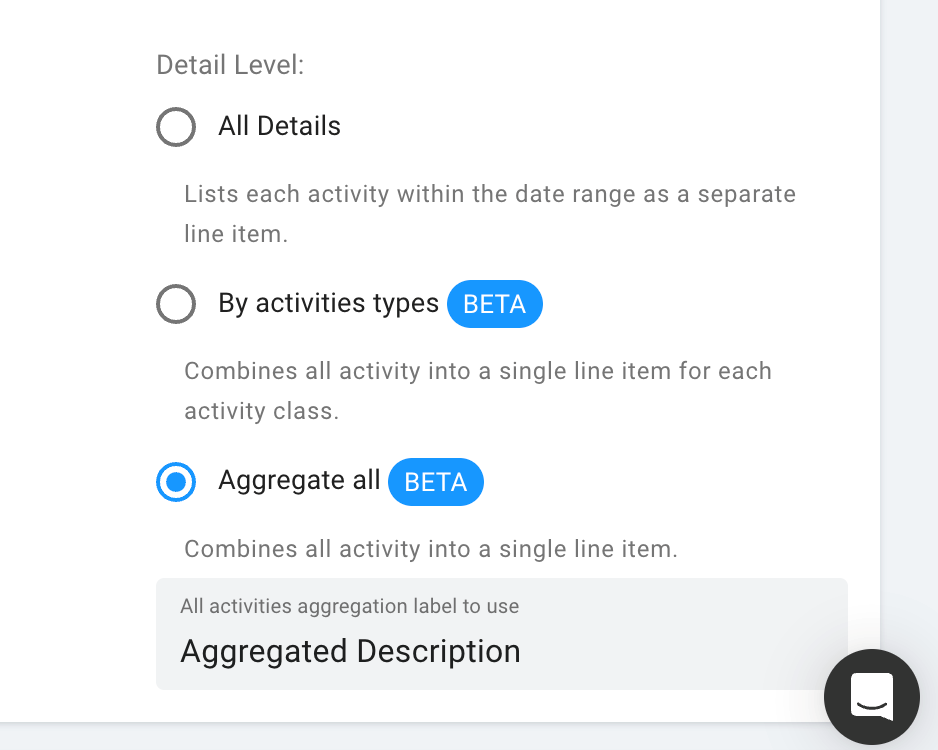
Task: Focus the Aggregated Description text field
Action: tap(501, 634)
